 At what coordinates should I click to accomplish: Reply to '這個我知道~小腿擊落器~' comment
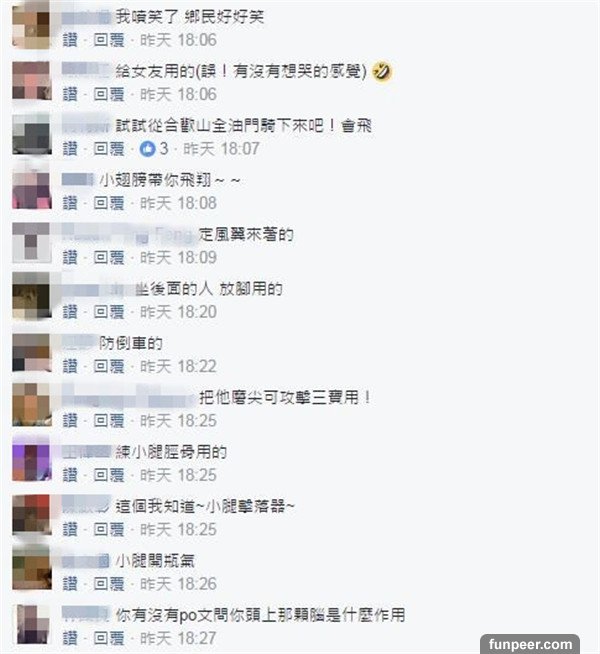pos(109,530)
